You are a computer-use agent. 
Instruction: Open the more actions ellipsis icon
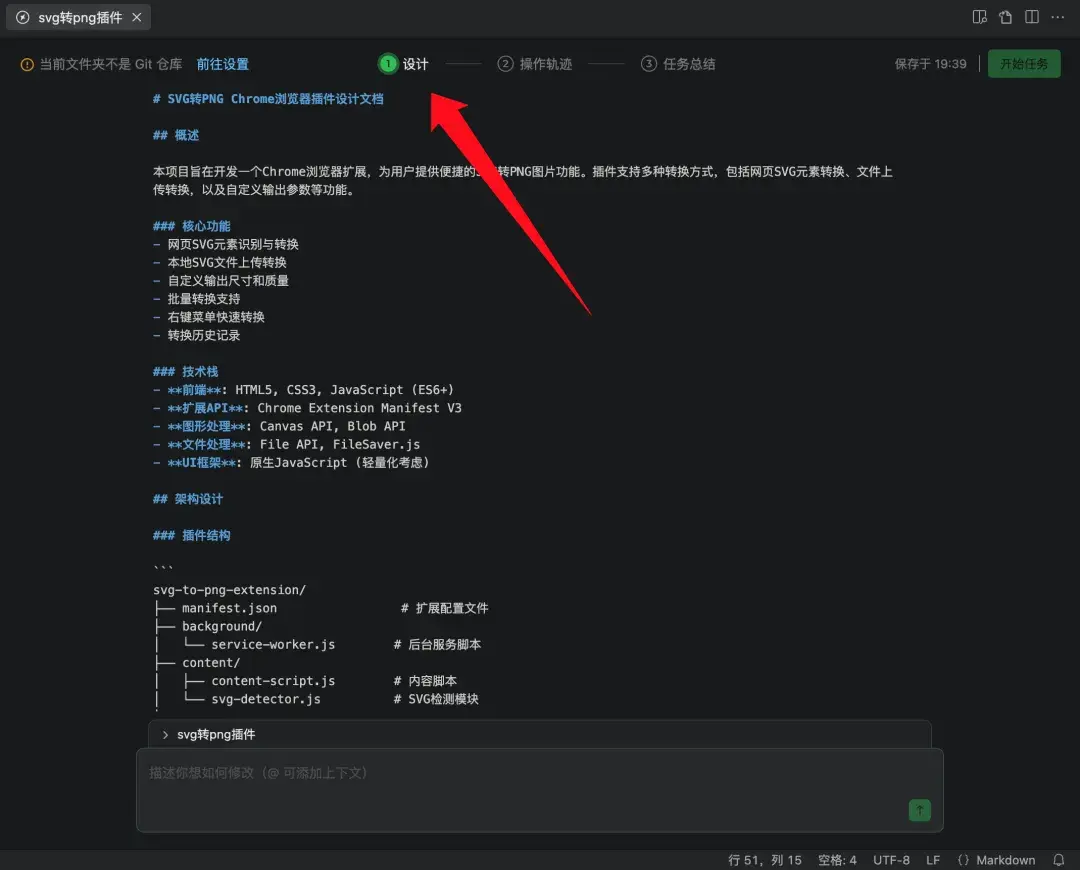click(x=1058, y=17)
